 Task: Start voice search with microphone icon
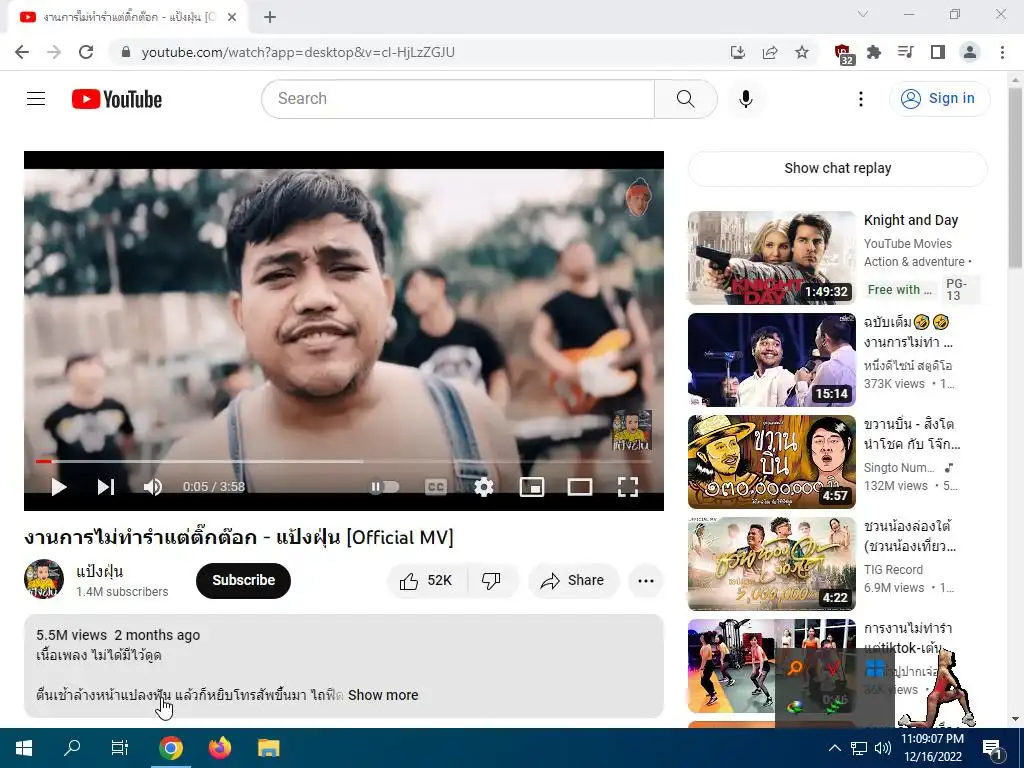click(746, 99)
